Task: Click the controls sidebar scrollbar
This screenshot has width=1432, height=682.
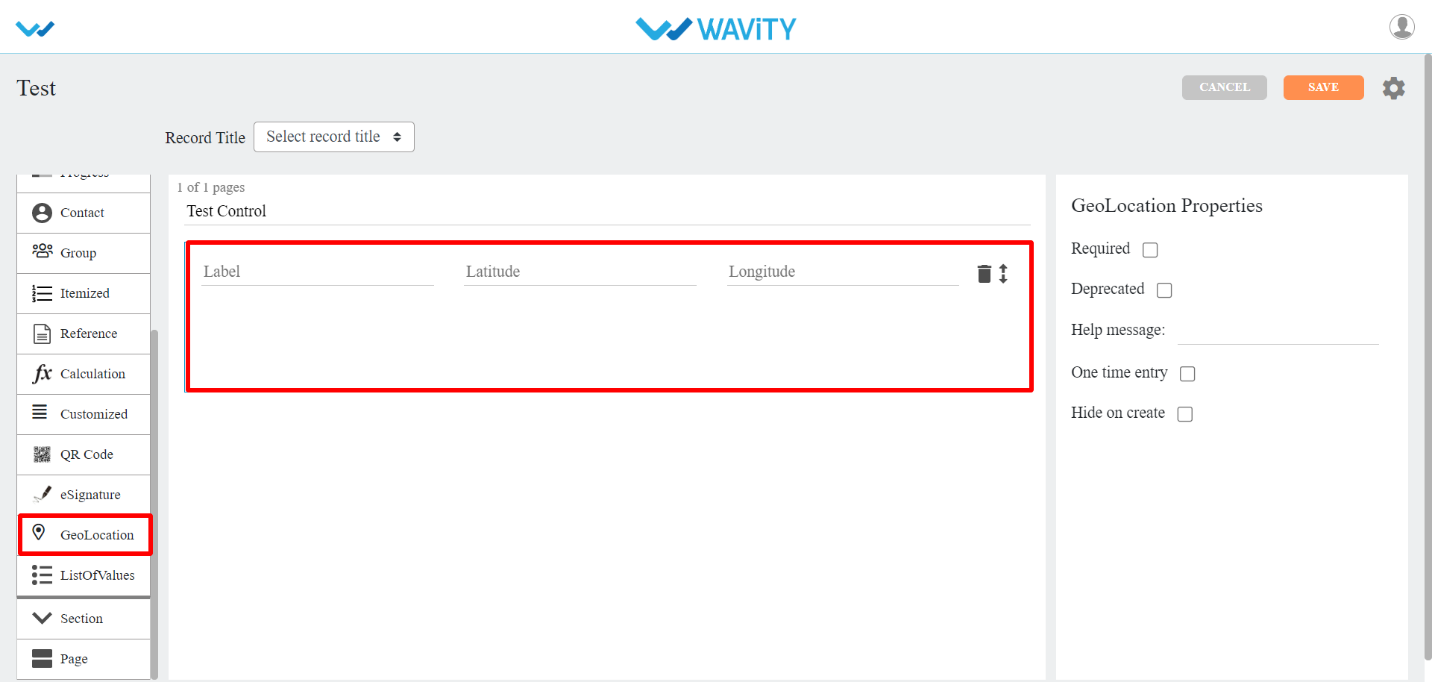Action: 154,504
